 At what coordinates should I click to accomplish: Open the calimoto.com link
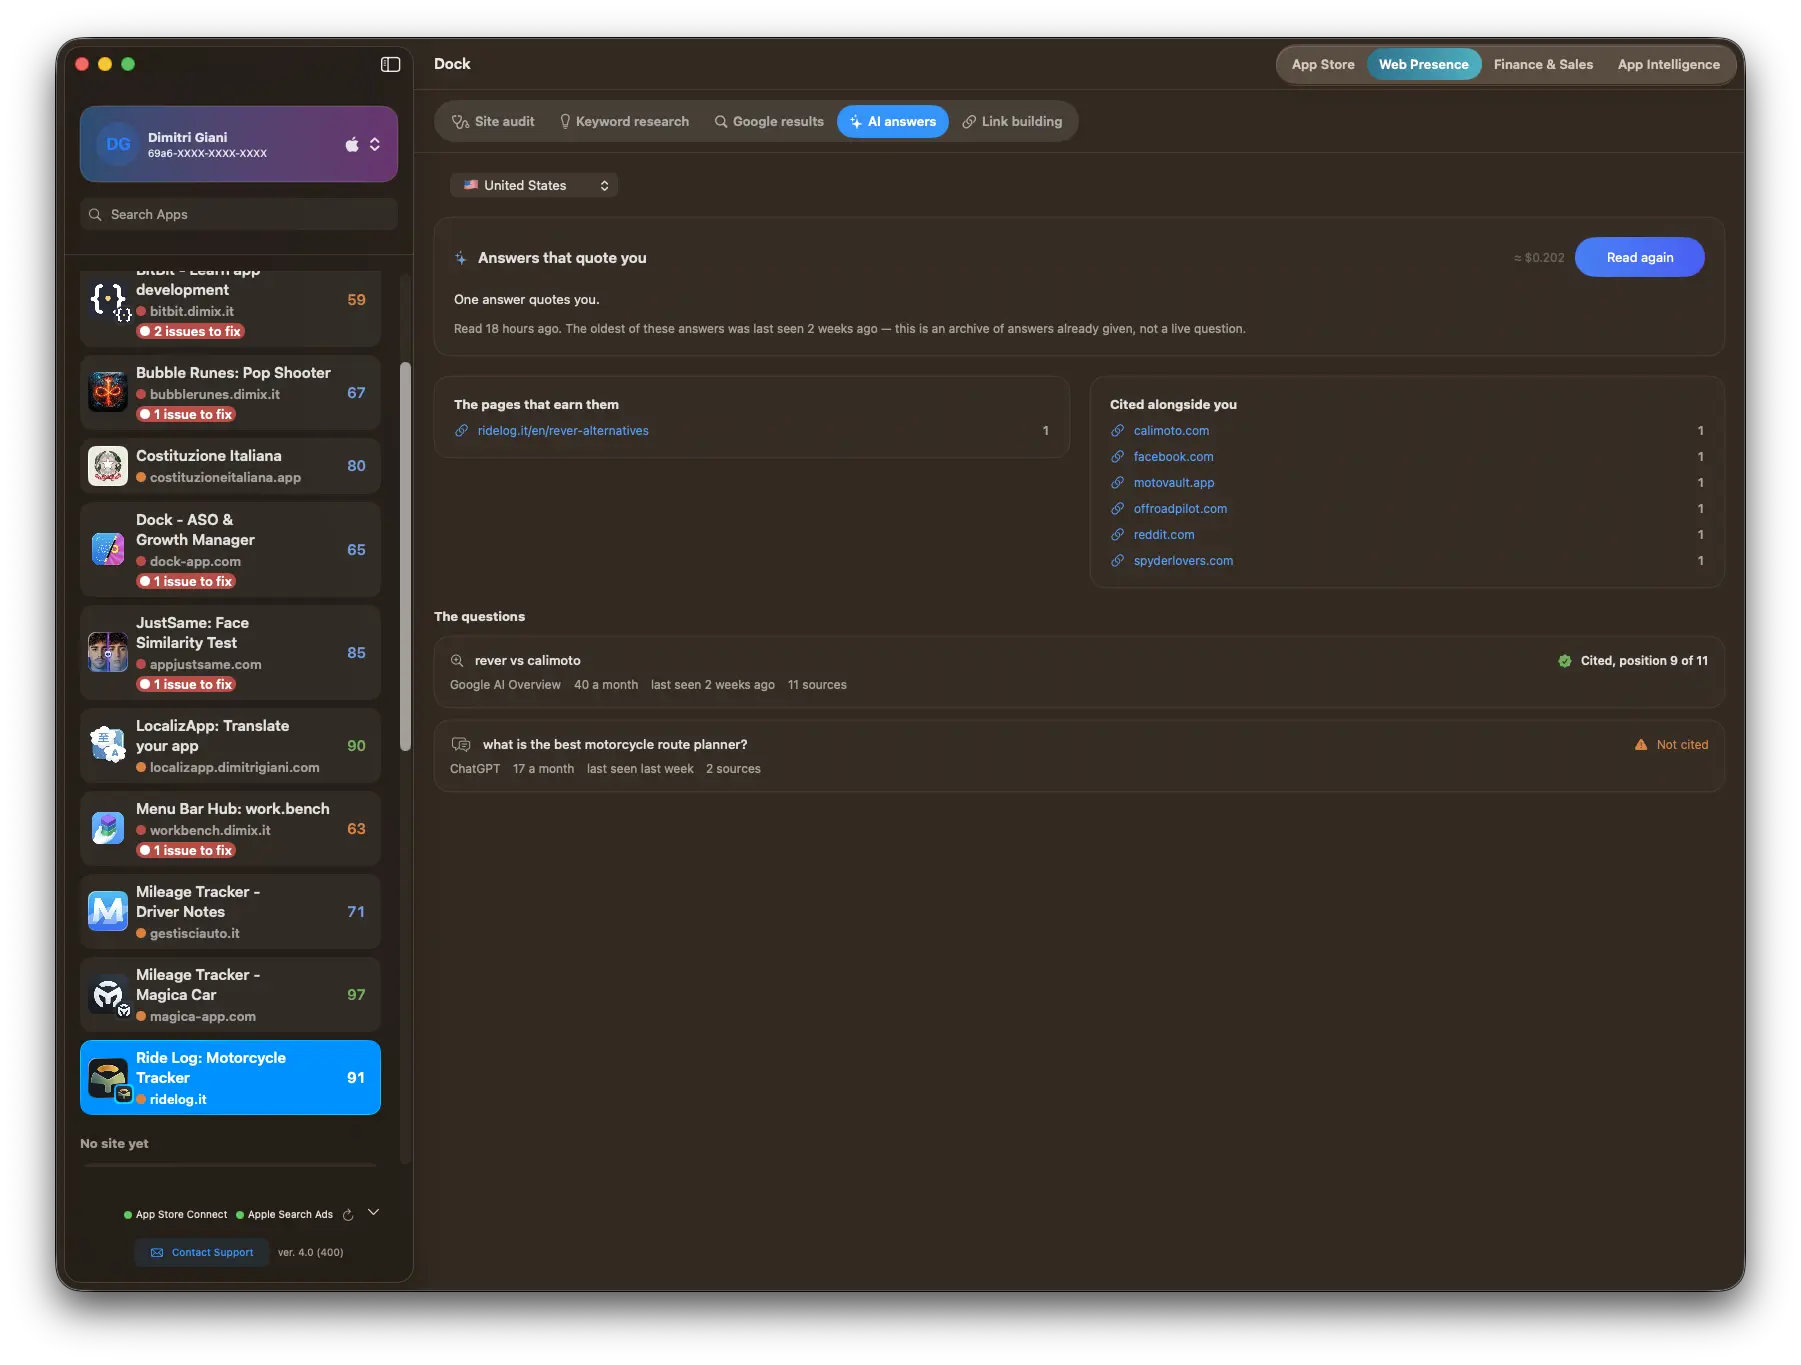(x=1171, y=431)
